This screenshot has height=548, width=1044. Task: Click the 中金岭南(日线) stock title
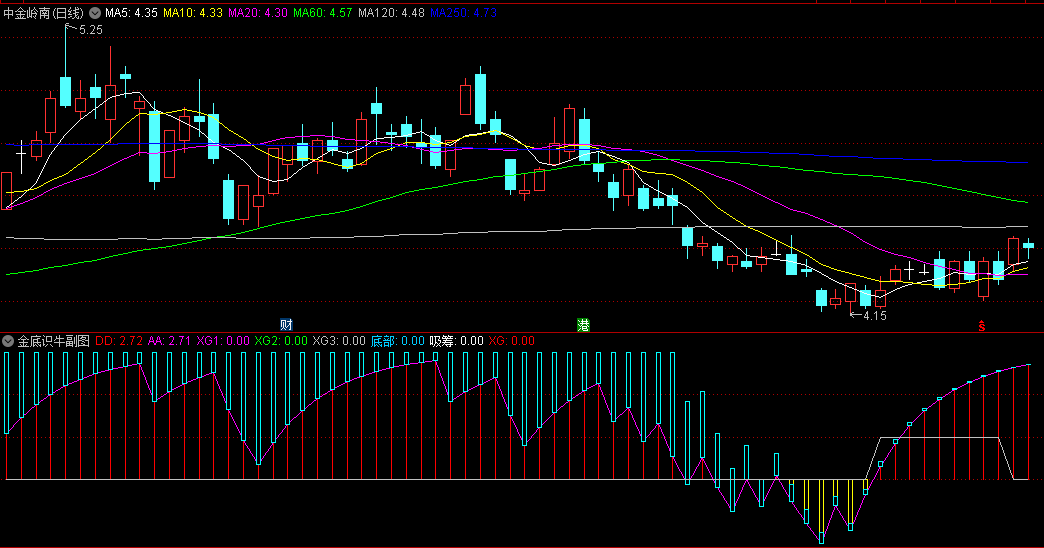[x=44, y=13]
